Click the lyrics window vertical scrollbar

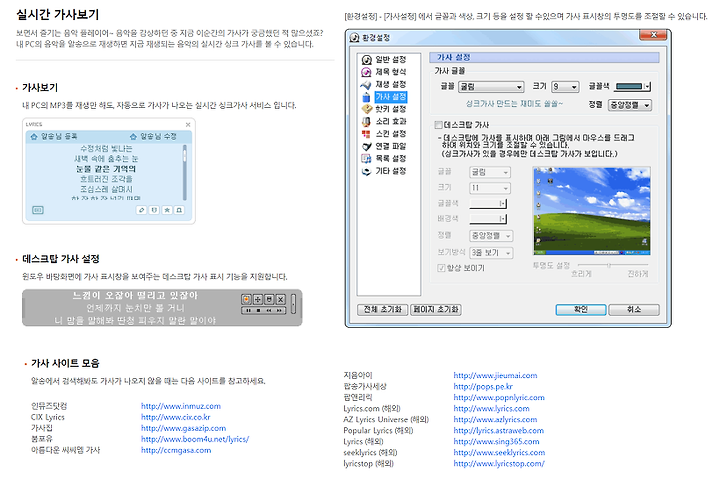tap(185, 173)
